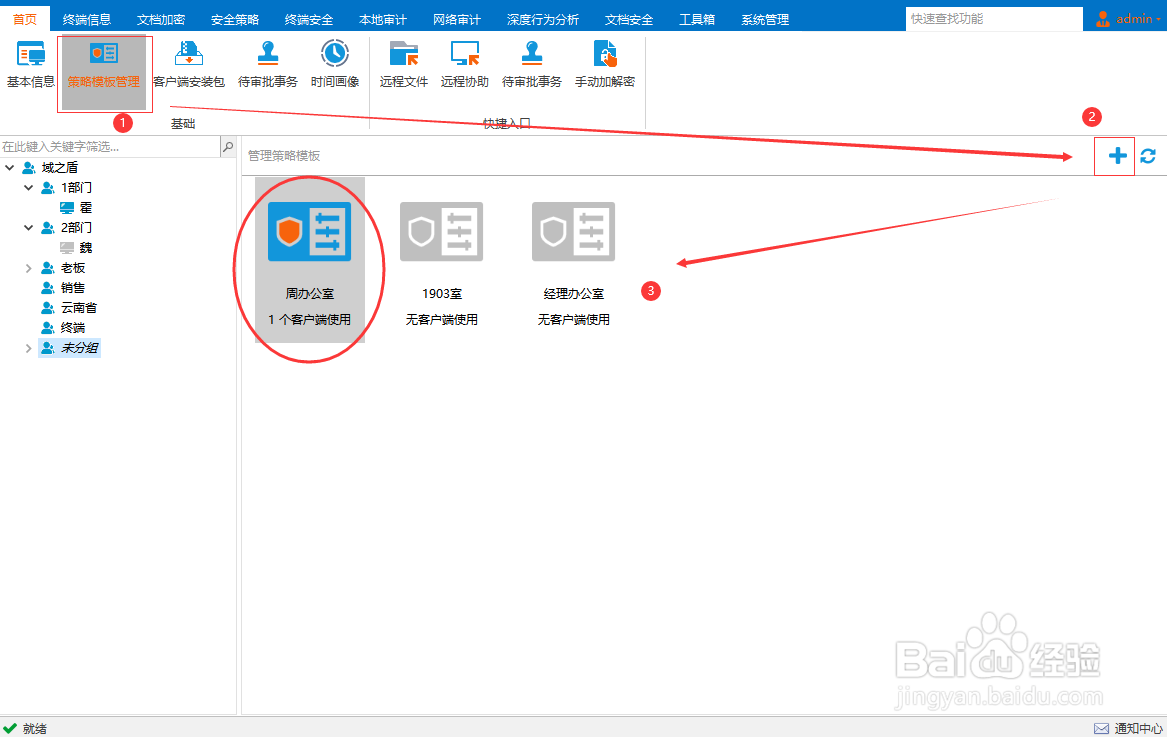Collapse the 域之盾 root node
This screenshot has width=1167, height=737.
10,168
